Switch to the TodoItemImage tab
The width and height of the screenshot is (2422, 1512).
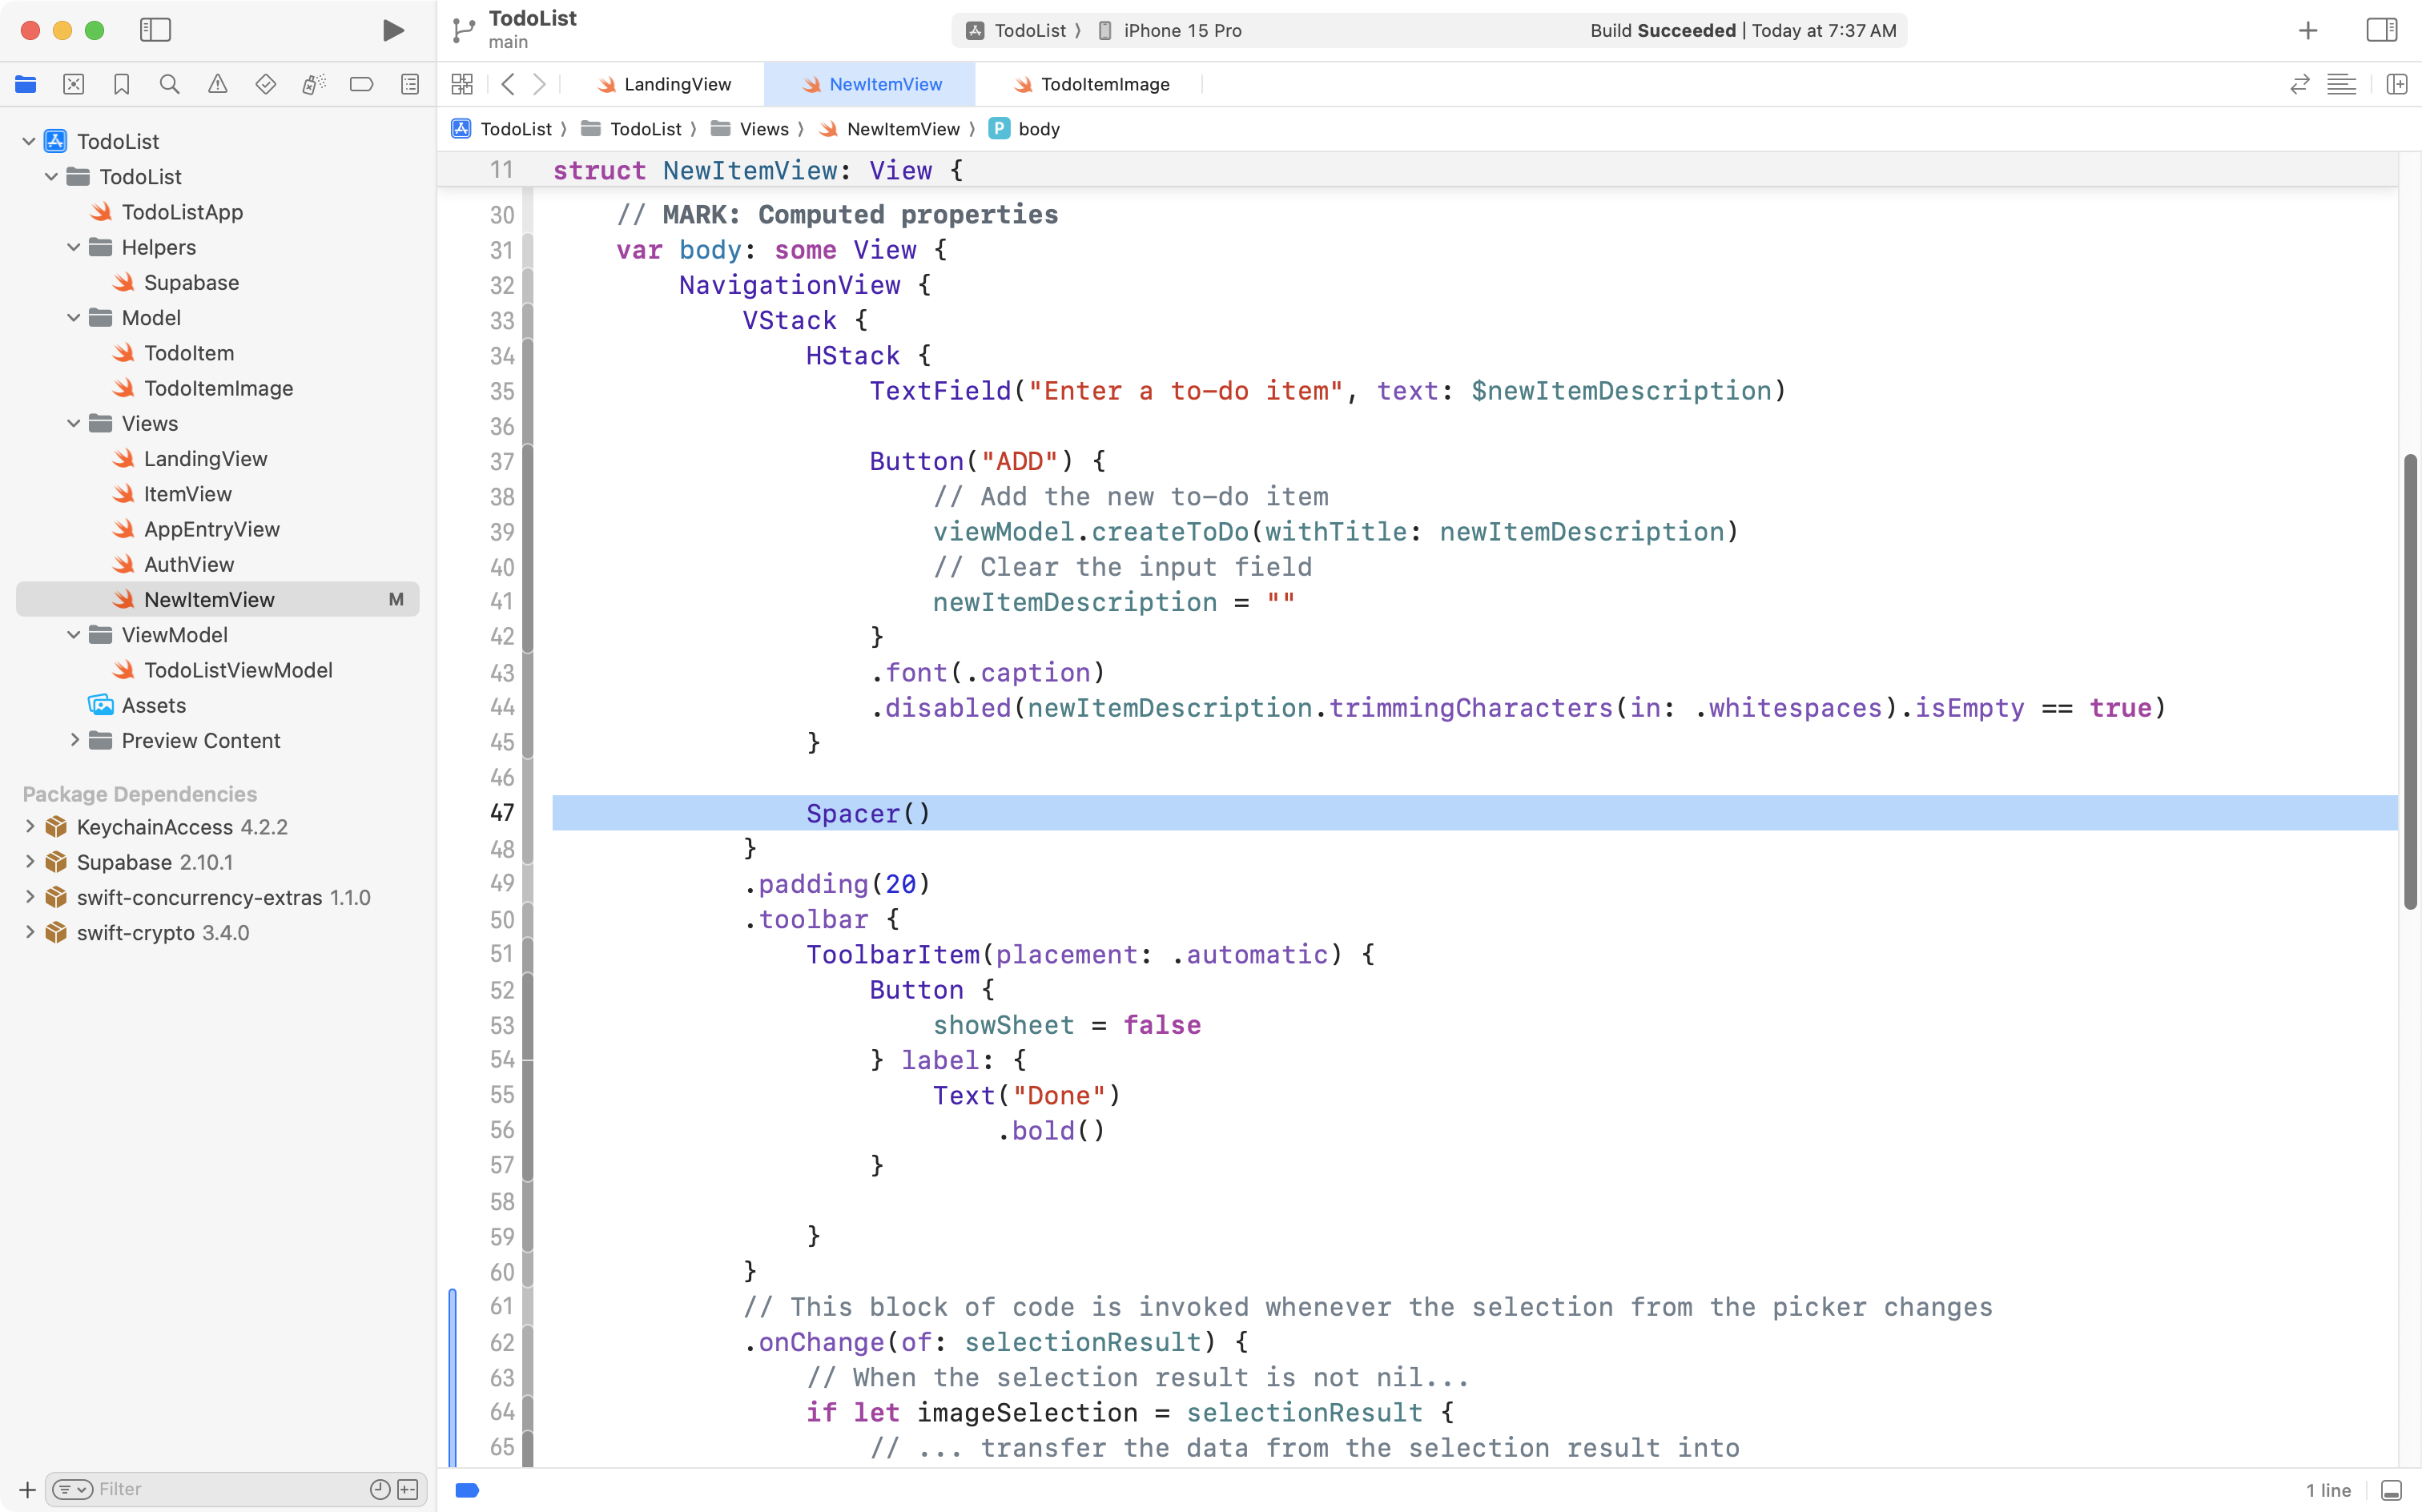coord(1105,84)
